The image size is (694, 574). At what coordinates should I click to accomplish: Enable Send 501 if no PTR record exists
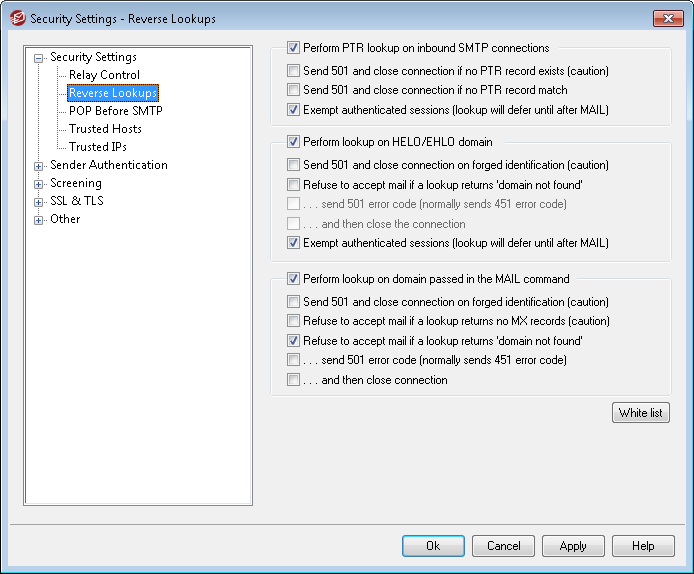(293, 71)
